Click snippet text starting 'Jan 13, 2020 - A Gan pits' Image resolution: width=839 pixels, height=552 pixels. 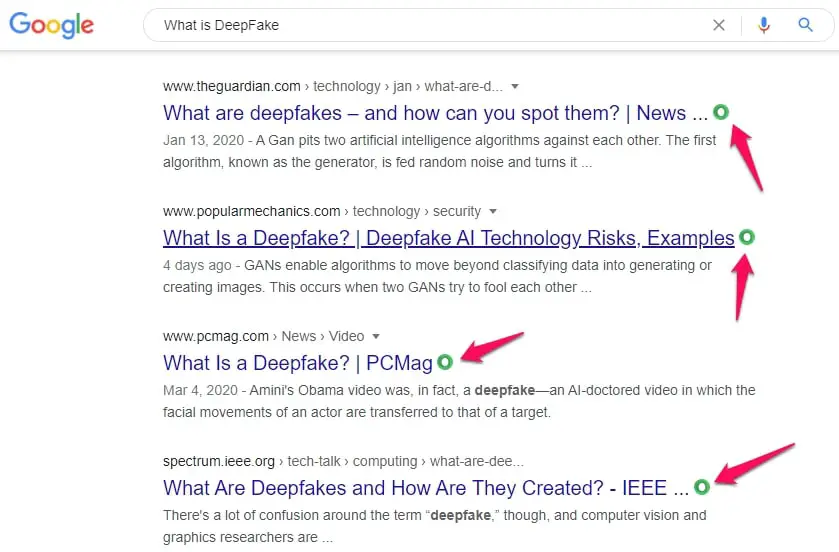tap(439, 151)
